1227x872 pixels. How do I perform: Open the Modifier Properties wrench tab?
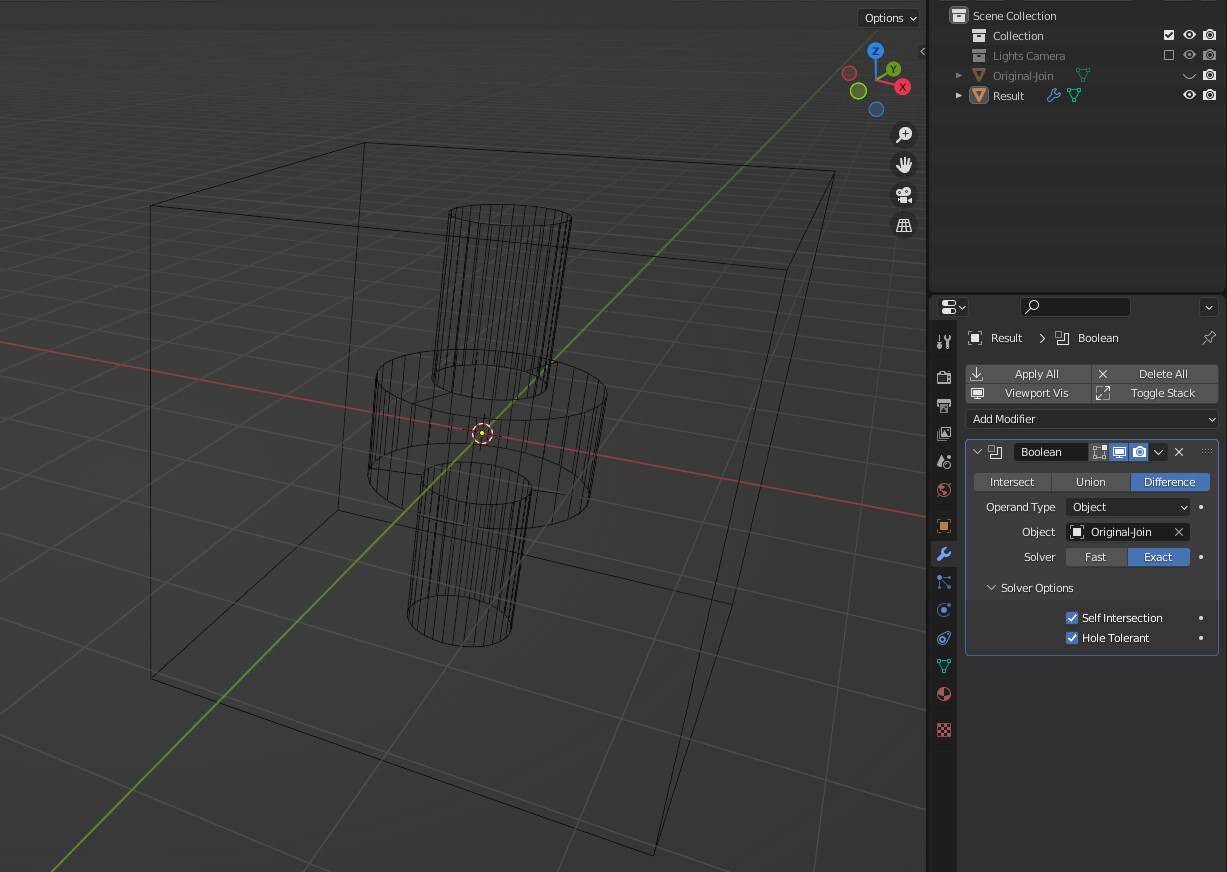click(943, 553)
